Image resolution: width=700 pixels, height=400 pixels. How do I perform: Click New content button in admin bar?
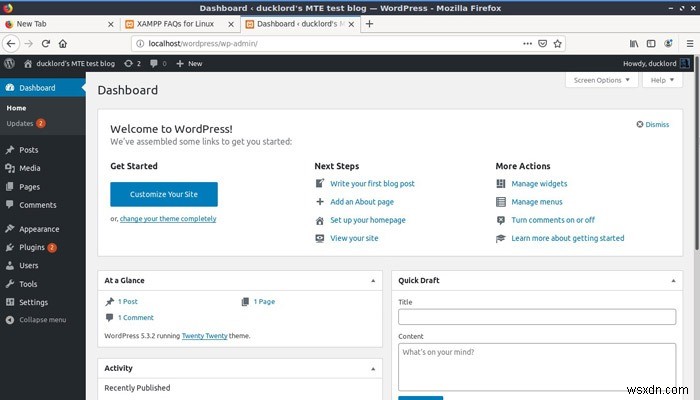[x=189, y=63]
